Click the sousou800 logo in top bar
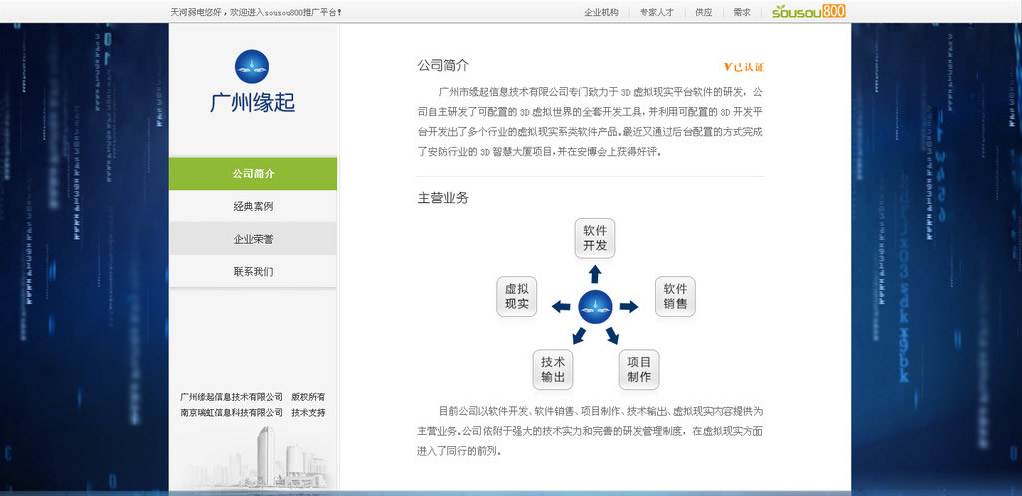Image resolution: width=1022 pixels, height=496 pixels. [809, 11]
